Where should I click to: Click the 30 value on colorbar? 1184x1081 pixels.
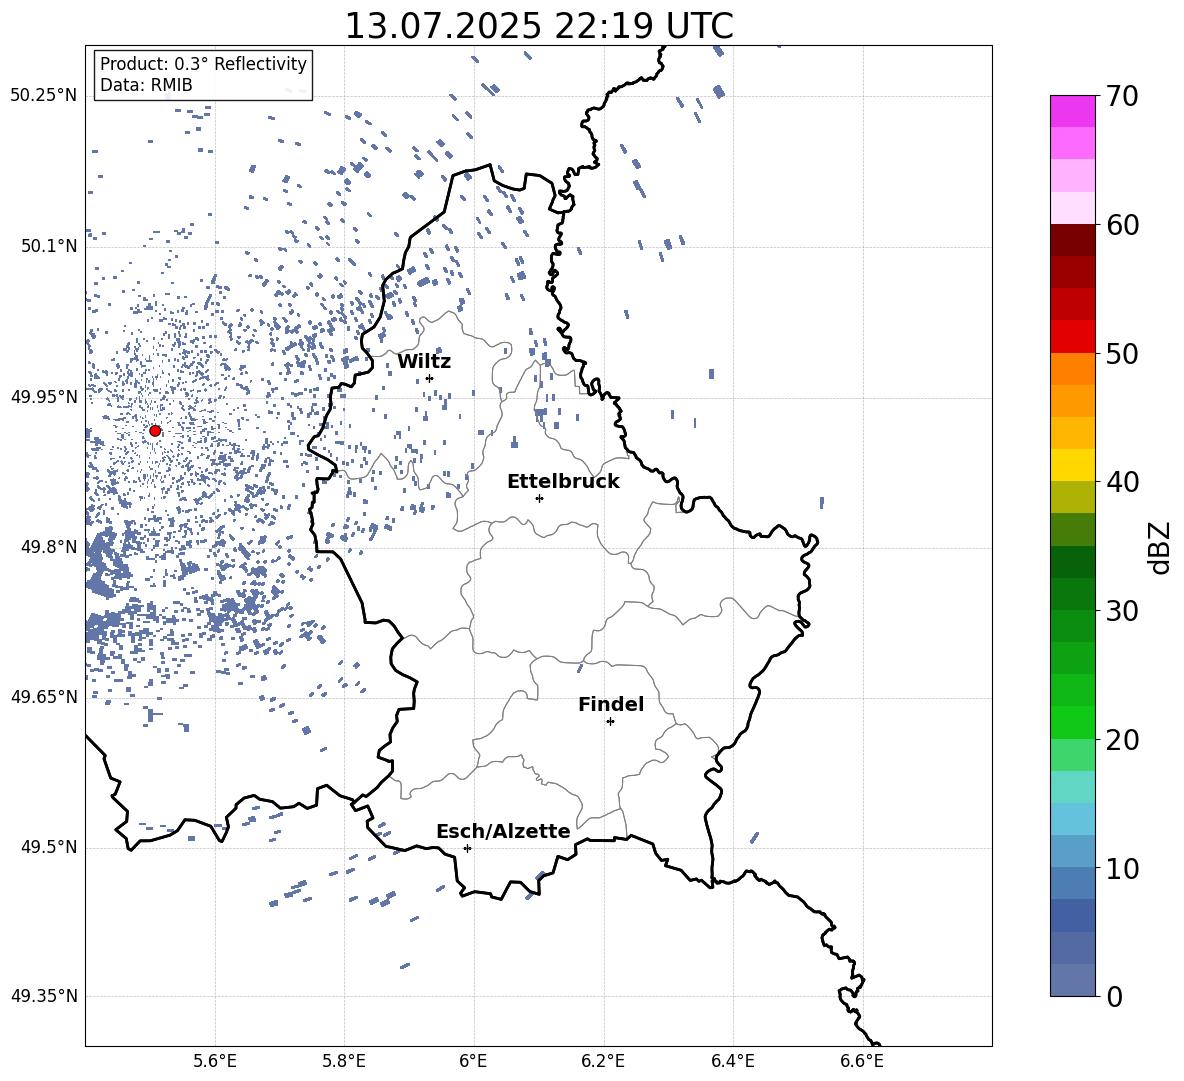[1122, 611]
